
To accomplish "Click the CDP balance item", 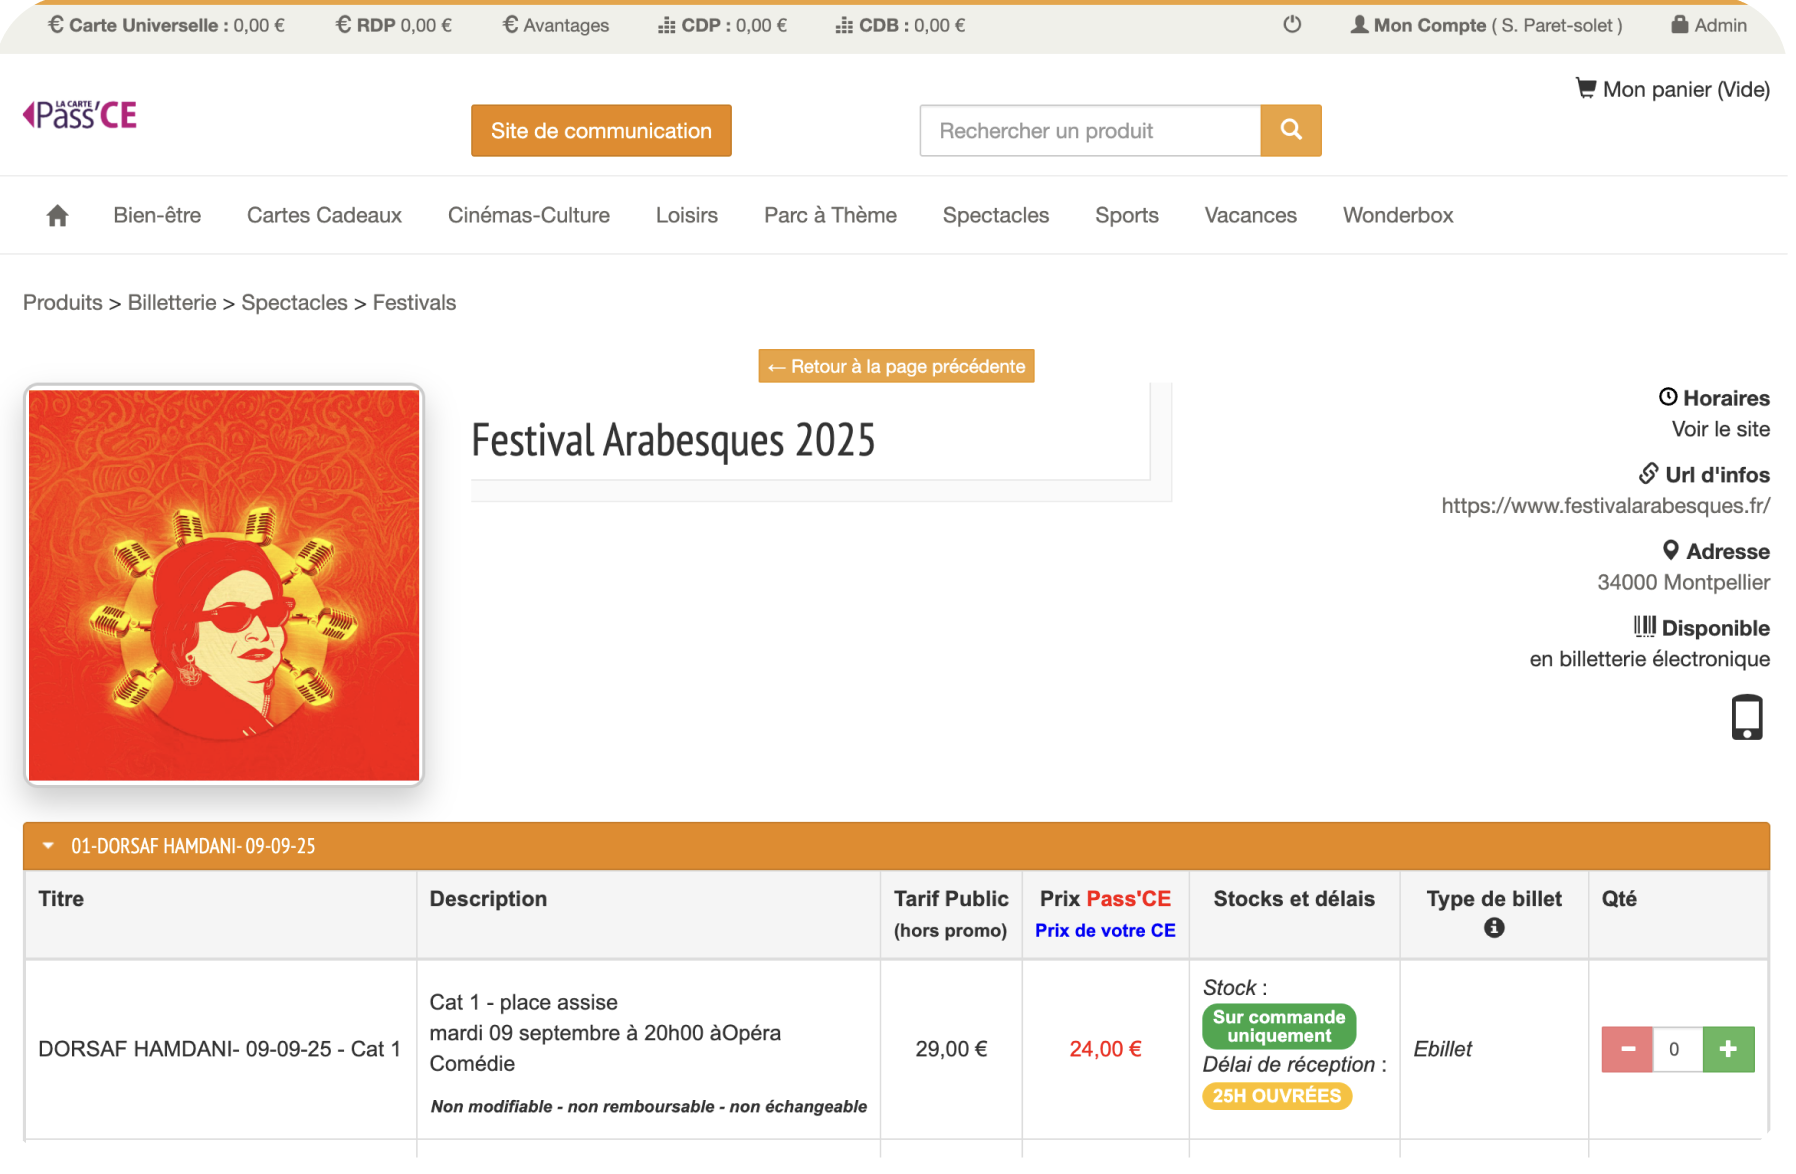I will (x=723, y=25).
